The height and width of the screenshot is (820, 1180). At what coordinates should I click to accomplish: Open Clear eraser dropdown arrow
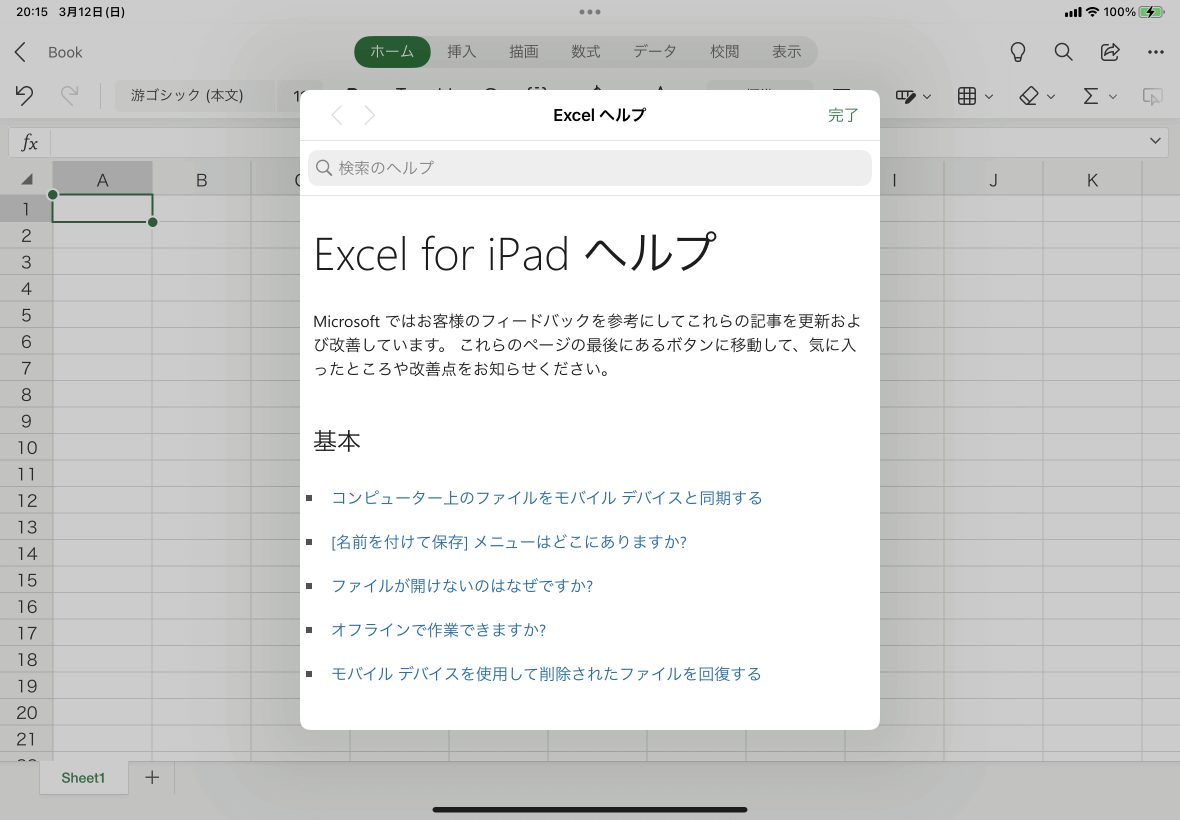click(x=1051, y=96)
